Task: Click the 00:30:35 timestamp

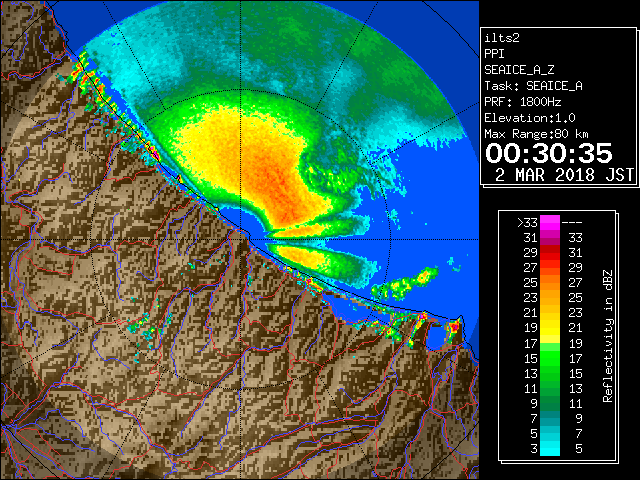Action: point(549,153)
